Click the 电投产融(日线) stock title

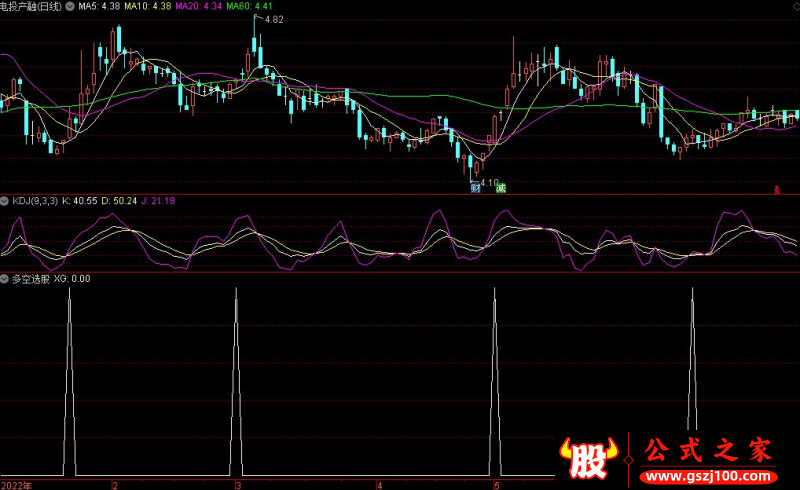pos(32,6)
